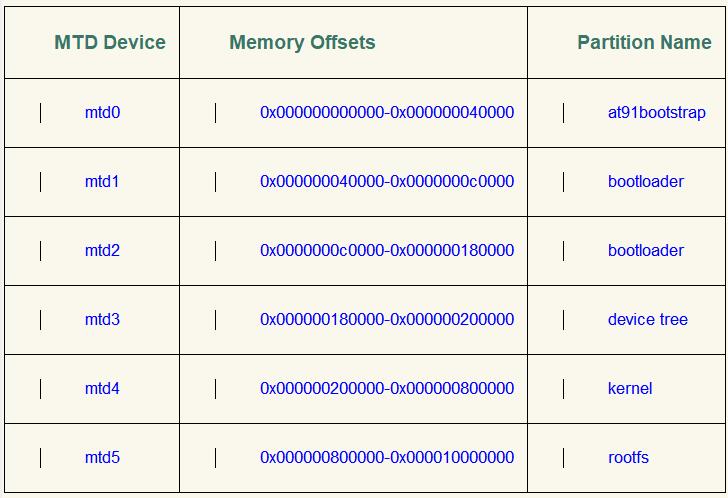Open the mtd1 device link
Screen dimensions: 728x498
click(102, 182)
